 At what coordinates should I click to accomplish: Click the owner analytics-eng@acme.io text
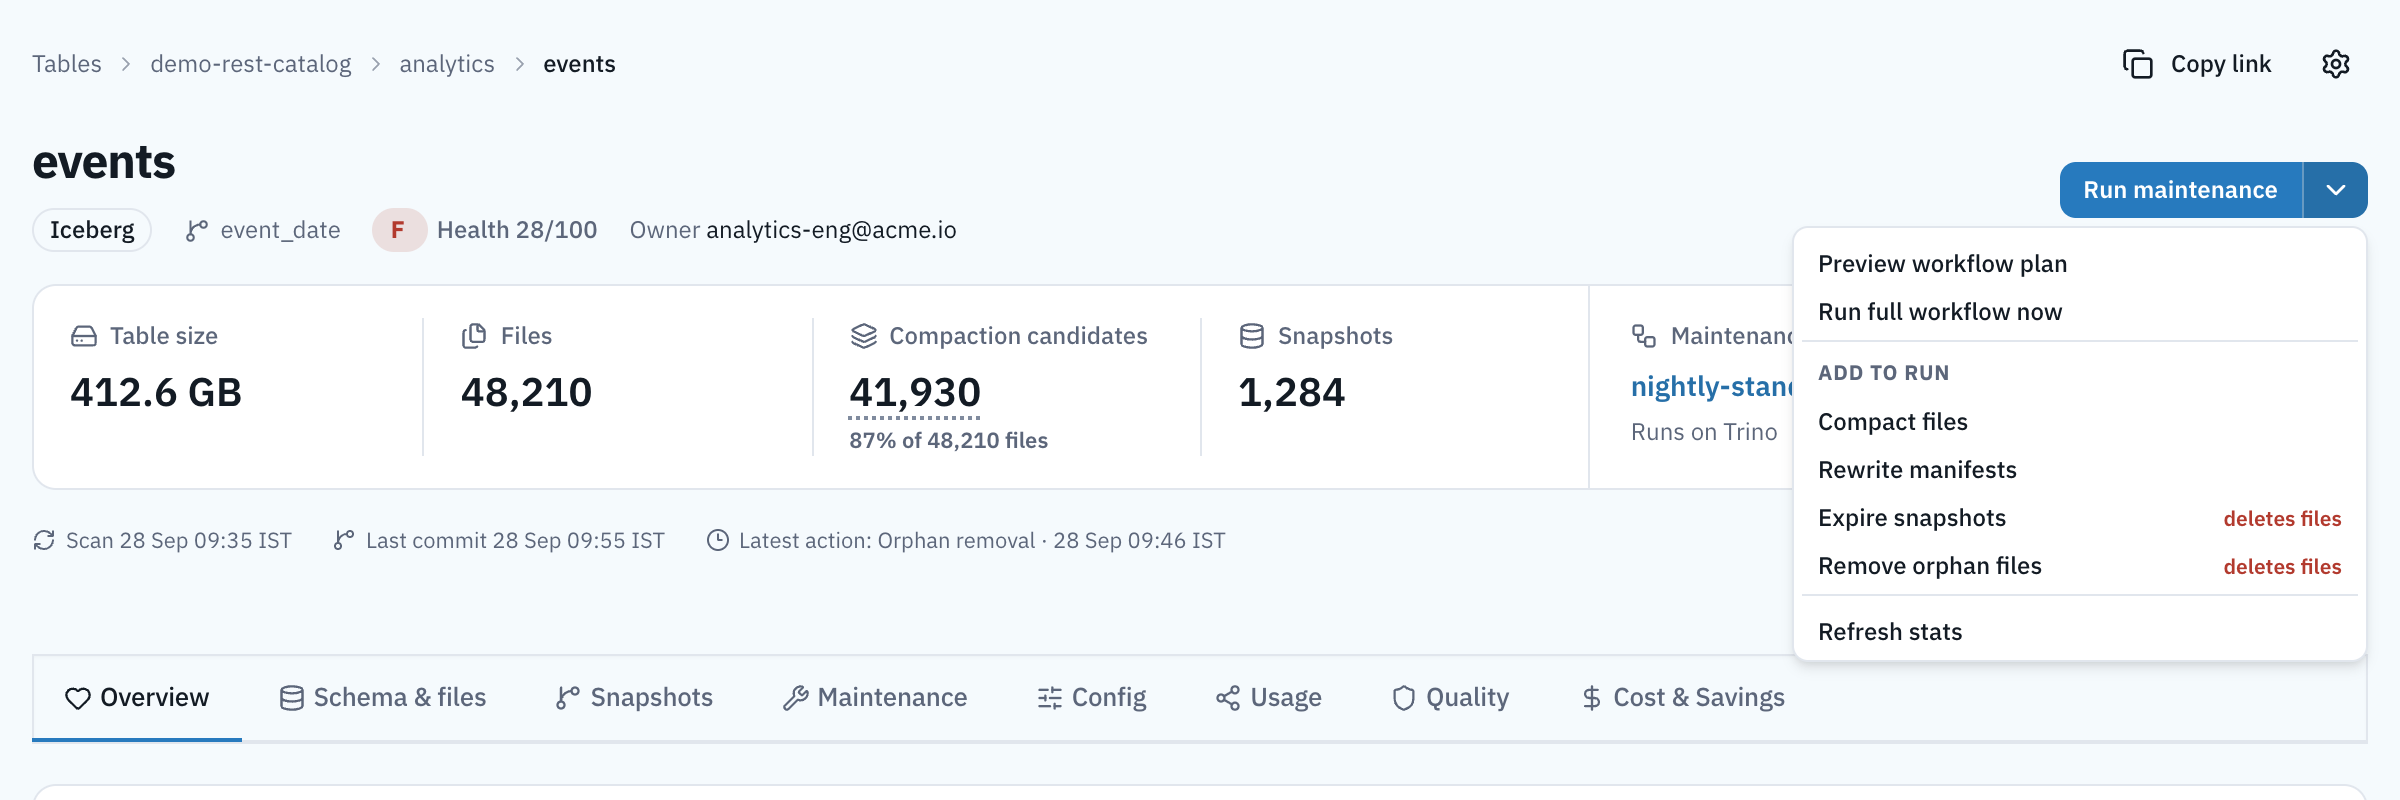[831, 230]
